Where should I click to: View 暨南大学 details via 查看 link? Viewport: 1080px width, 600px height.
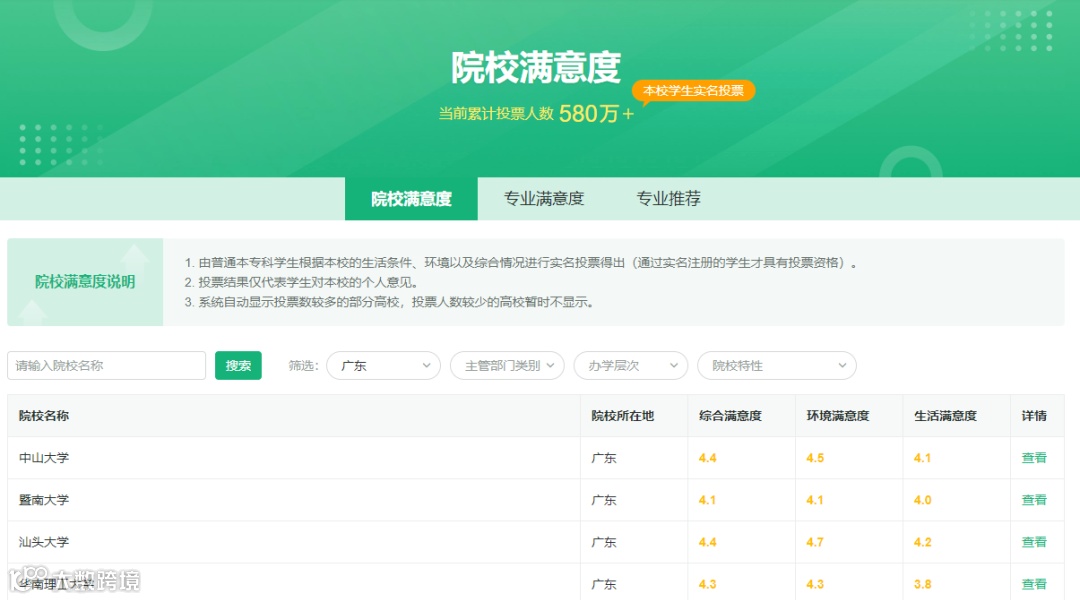coord(1035,499)
